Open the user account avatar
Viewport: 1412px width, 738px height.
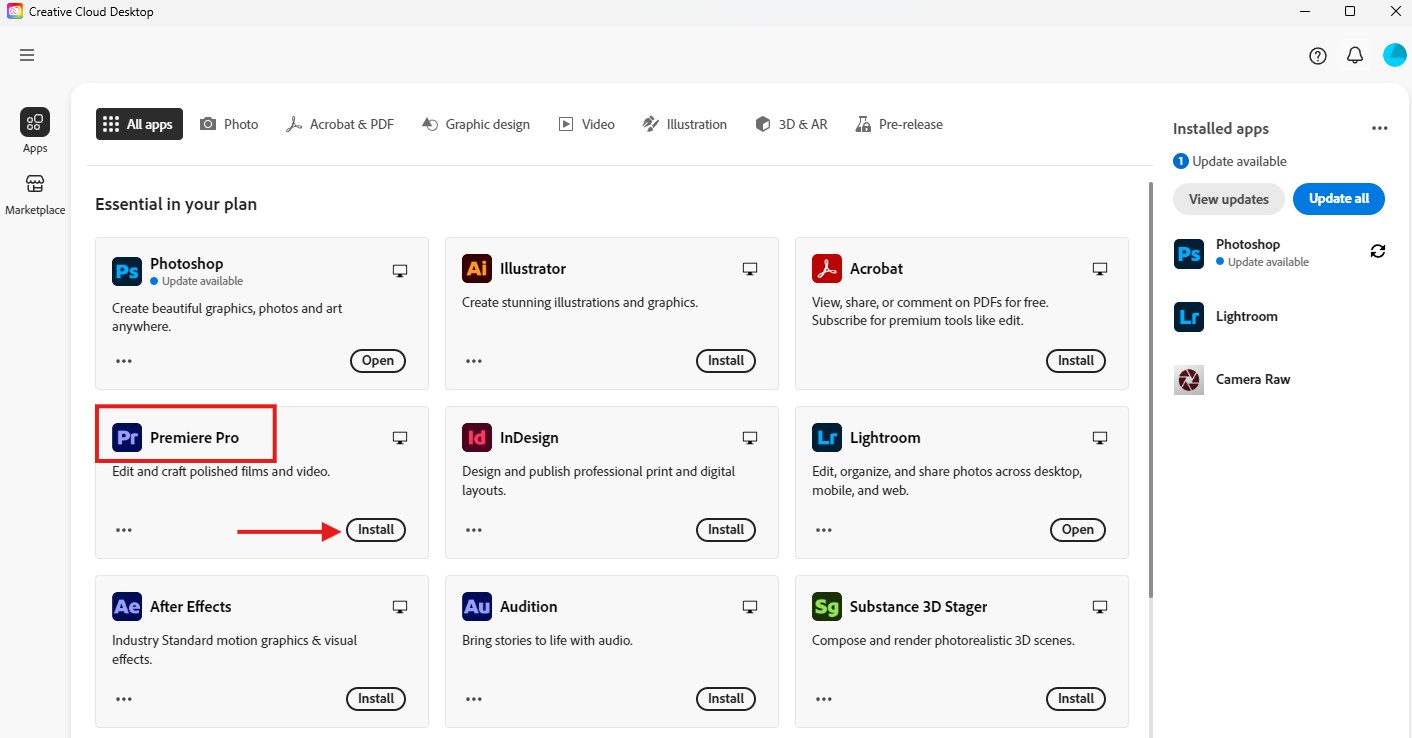point(1394,55)
